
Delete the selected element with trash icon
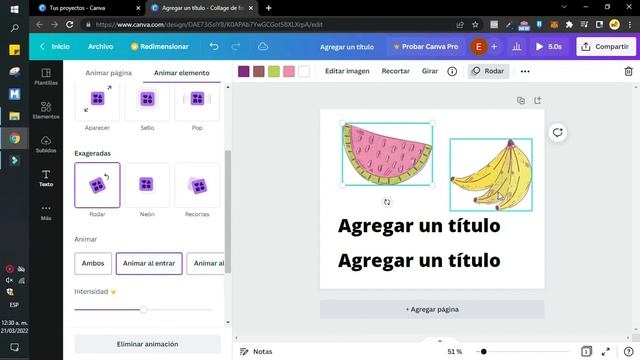[x=628, y=71]
